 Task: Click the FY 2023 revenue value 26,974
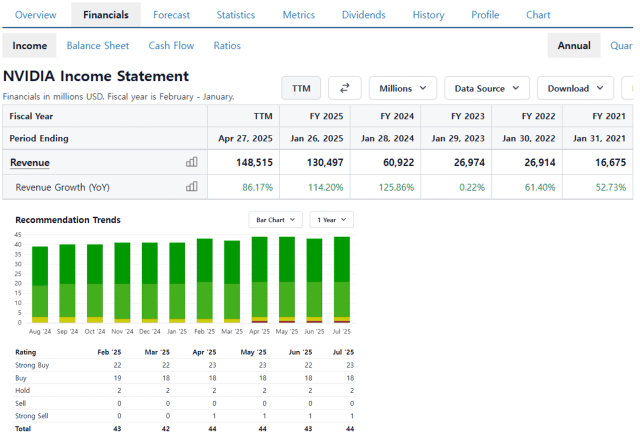pyautogui.click(x=469, y=162)
